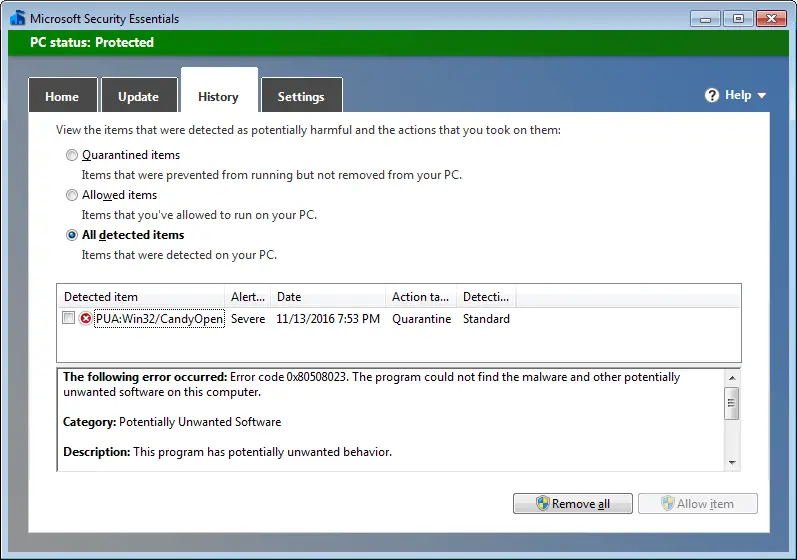The image size is (797, 560).
Task: Click the Action taken column header
Action: tap(421, 297)
